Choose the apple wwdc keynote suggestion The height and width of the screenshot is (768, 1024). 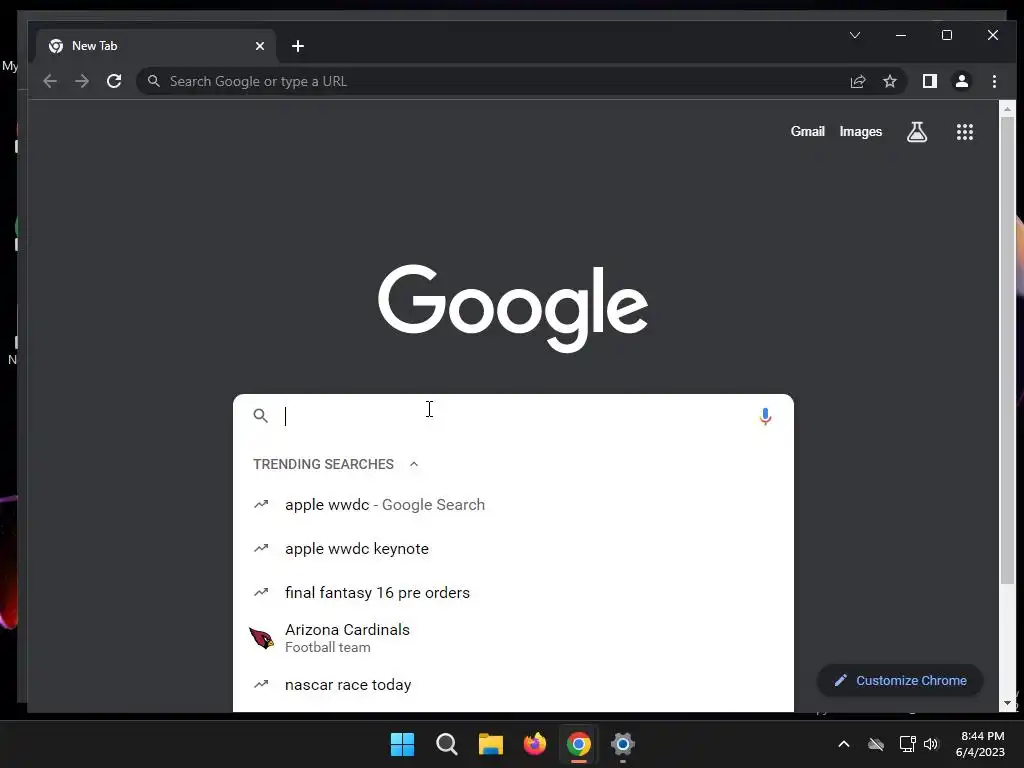click(x=513, y=549)
